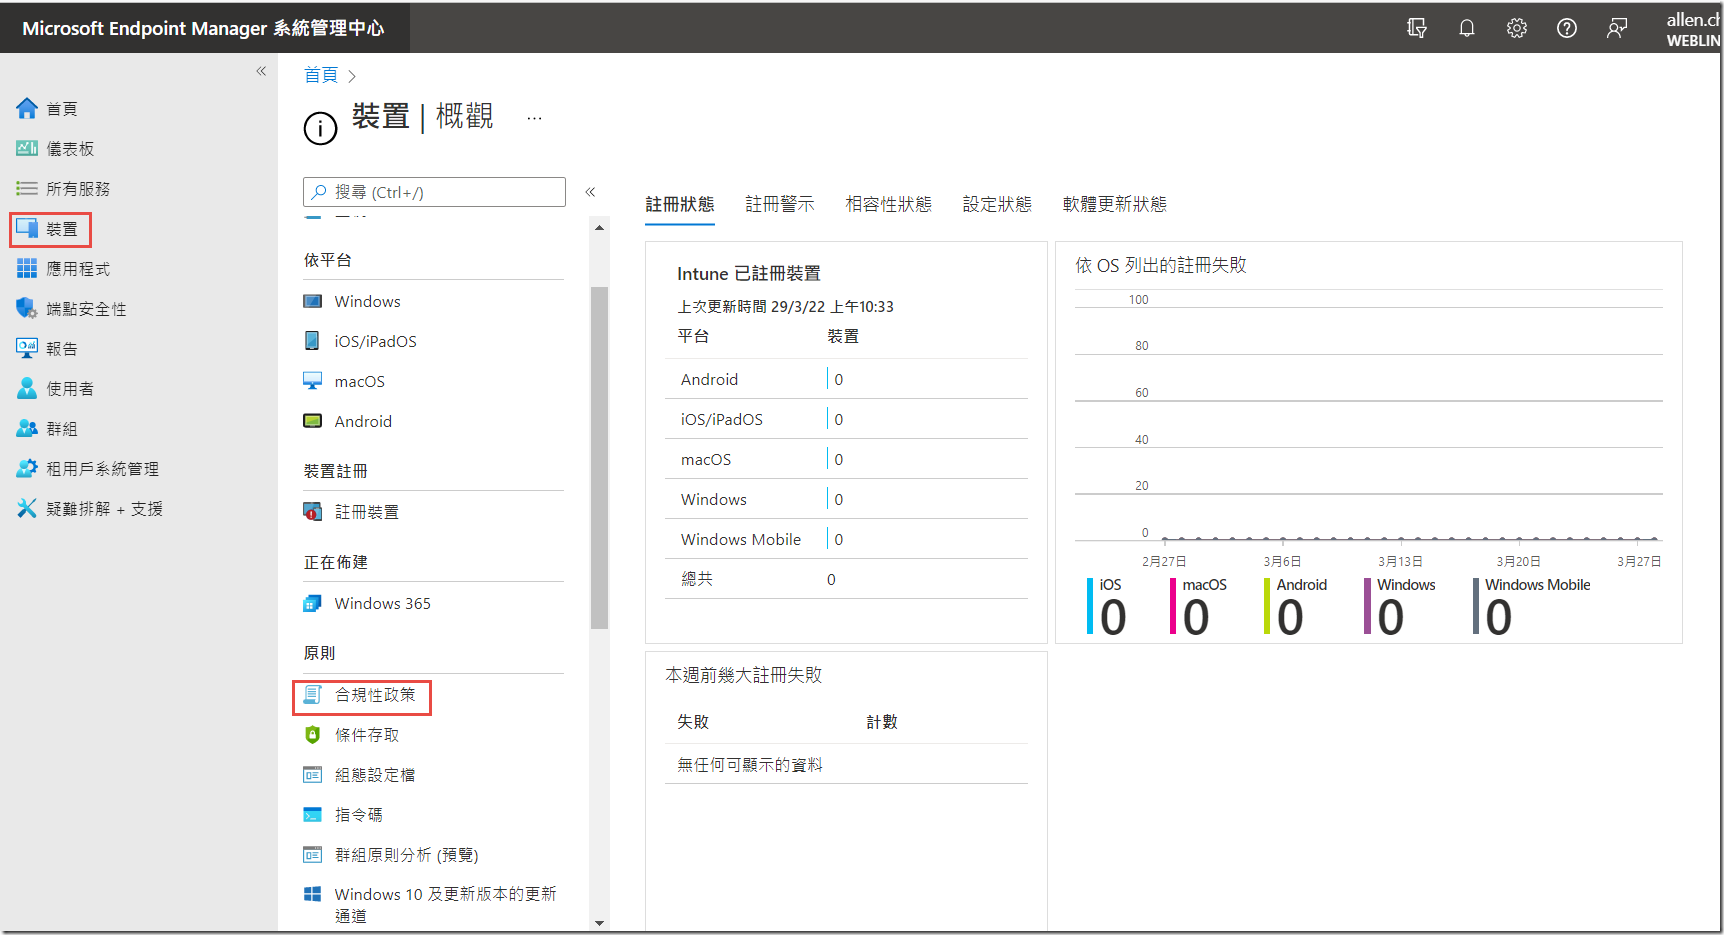Click the 首頁 breadcrumb link

click(x=321, y=75)
